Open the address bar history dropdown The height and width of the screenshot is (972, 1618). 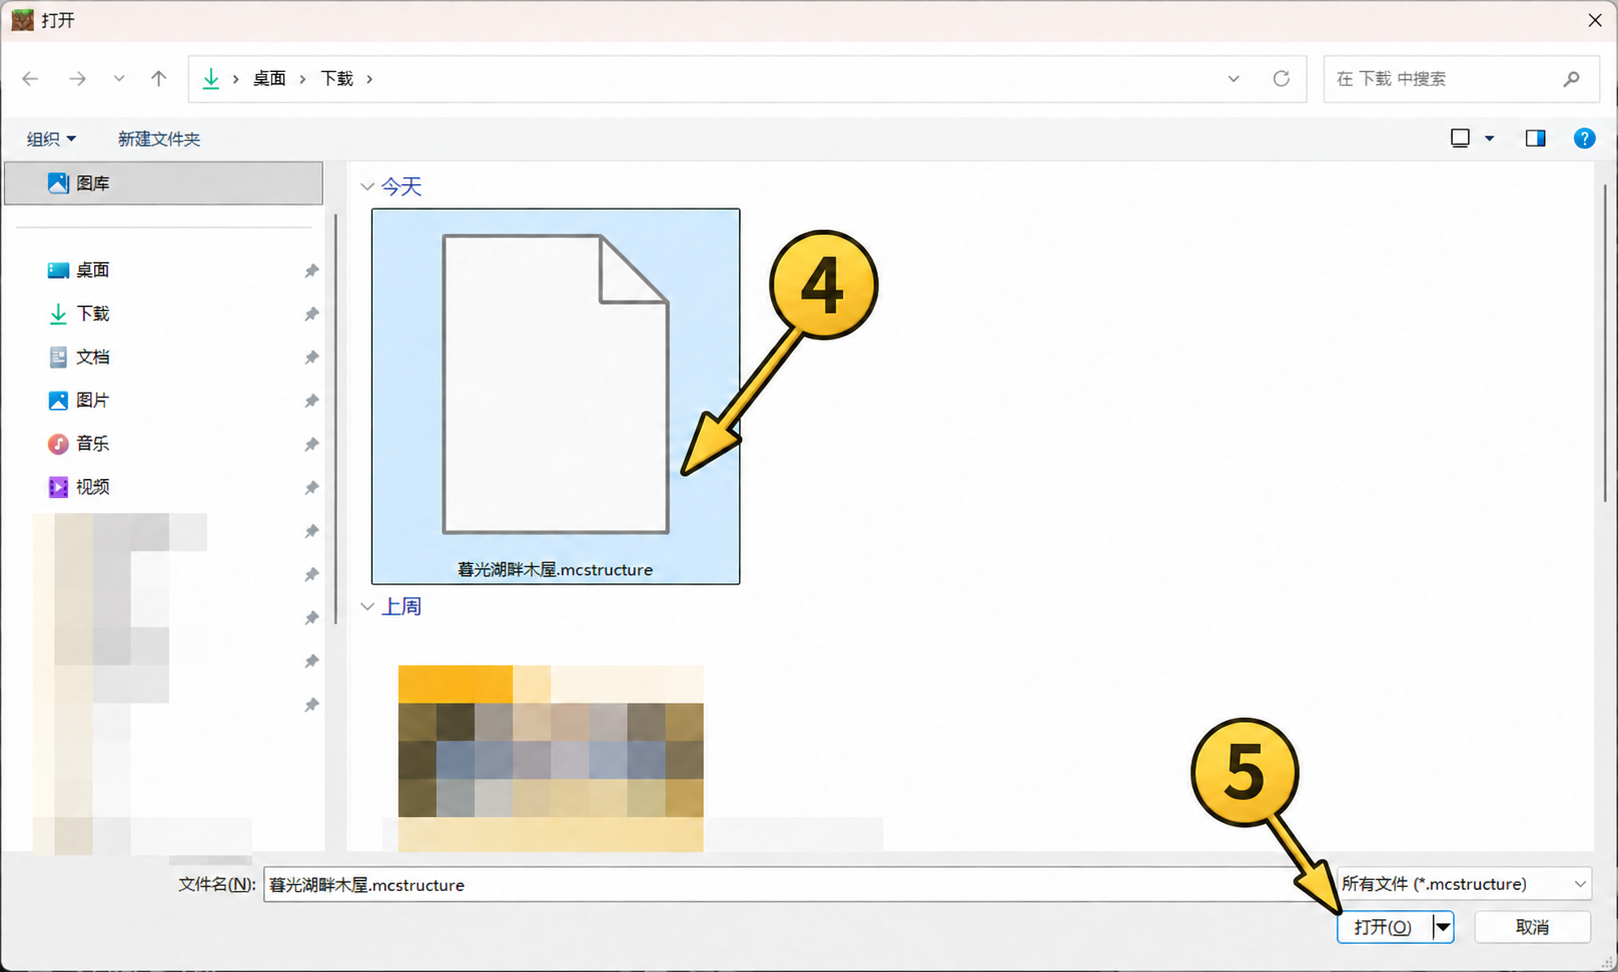[1233, 78]
